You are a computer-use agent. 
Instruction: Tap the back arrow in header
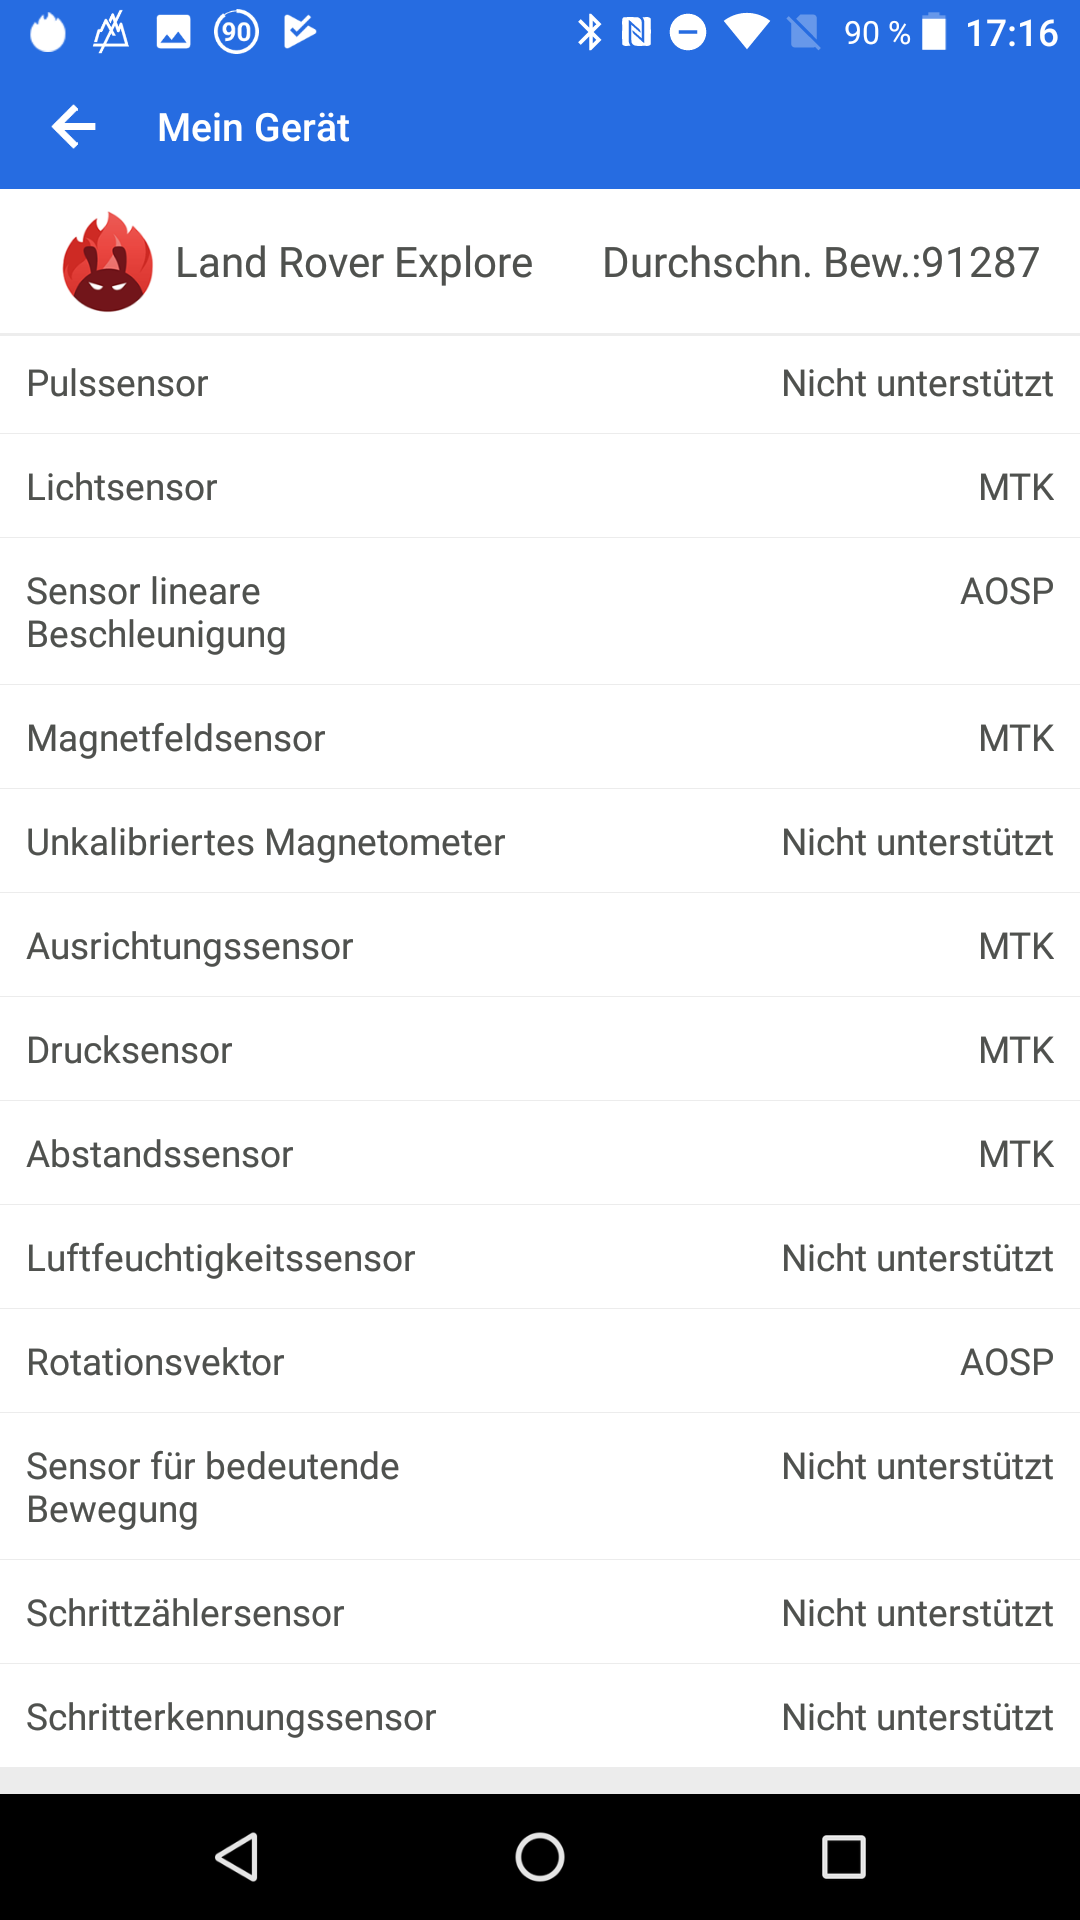74,127
